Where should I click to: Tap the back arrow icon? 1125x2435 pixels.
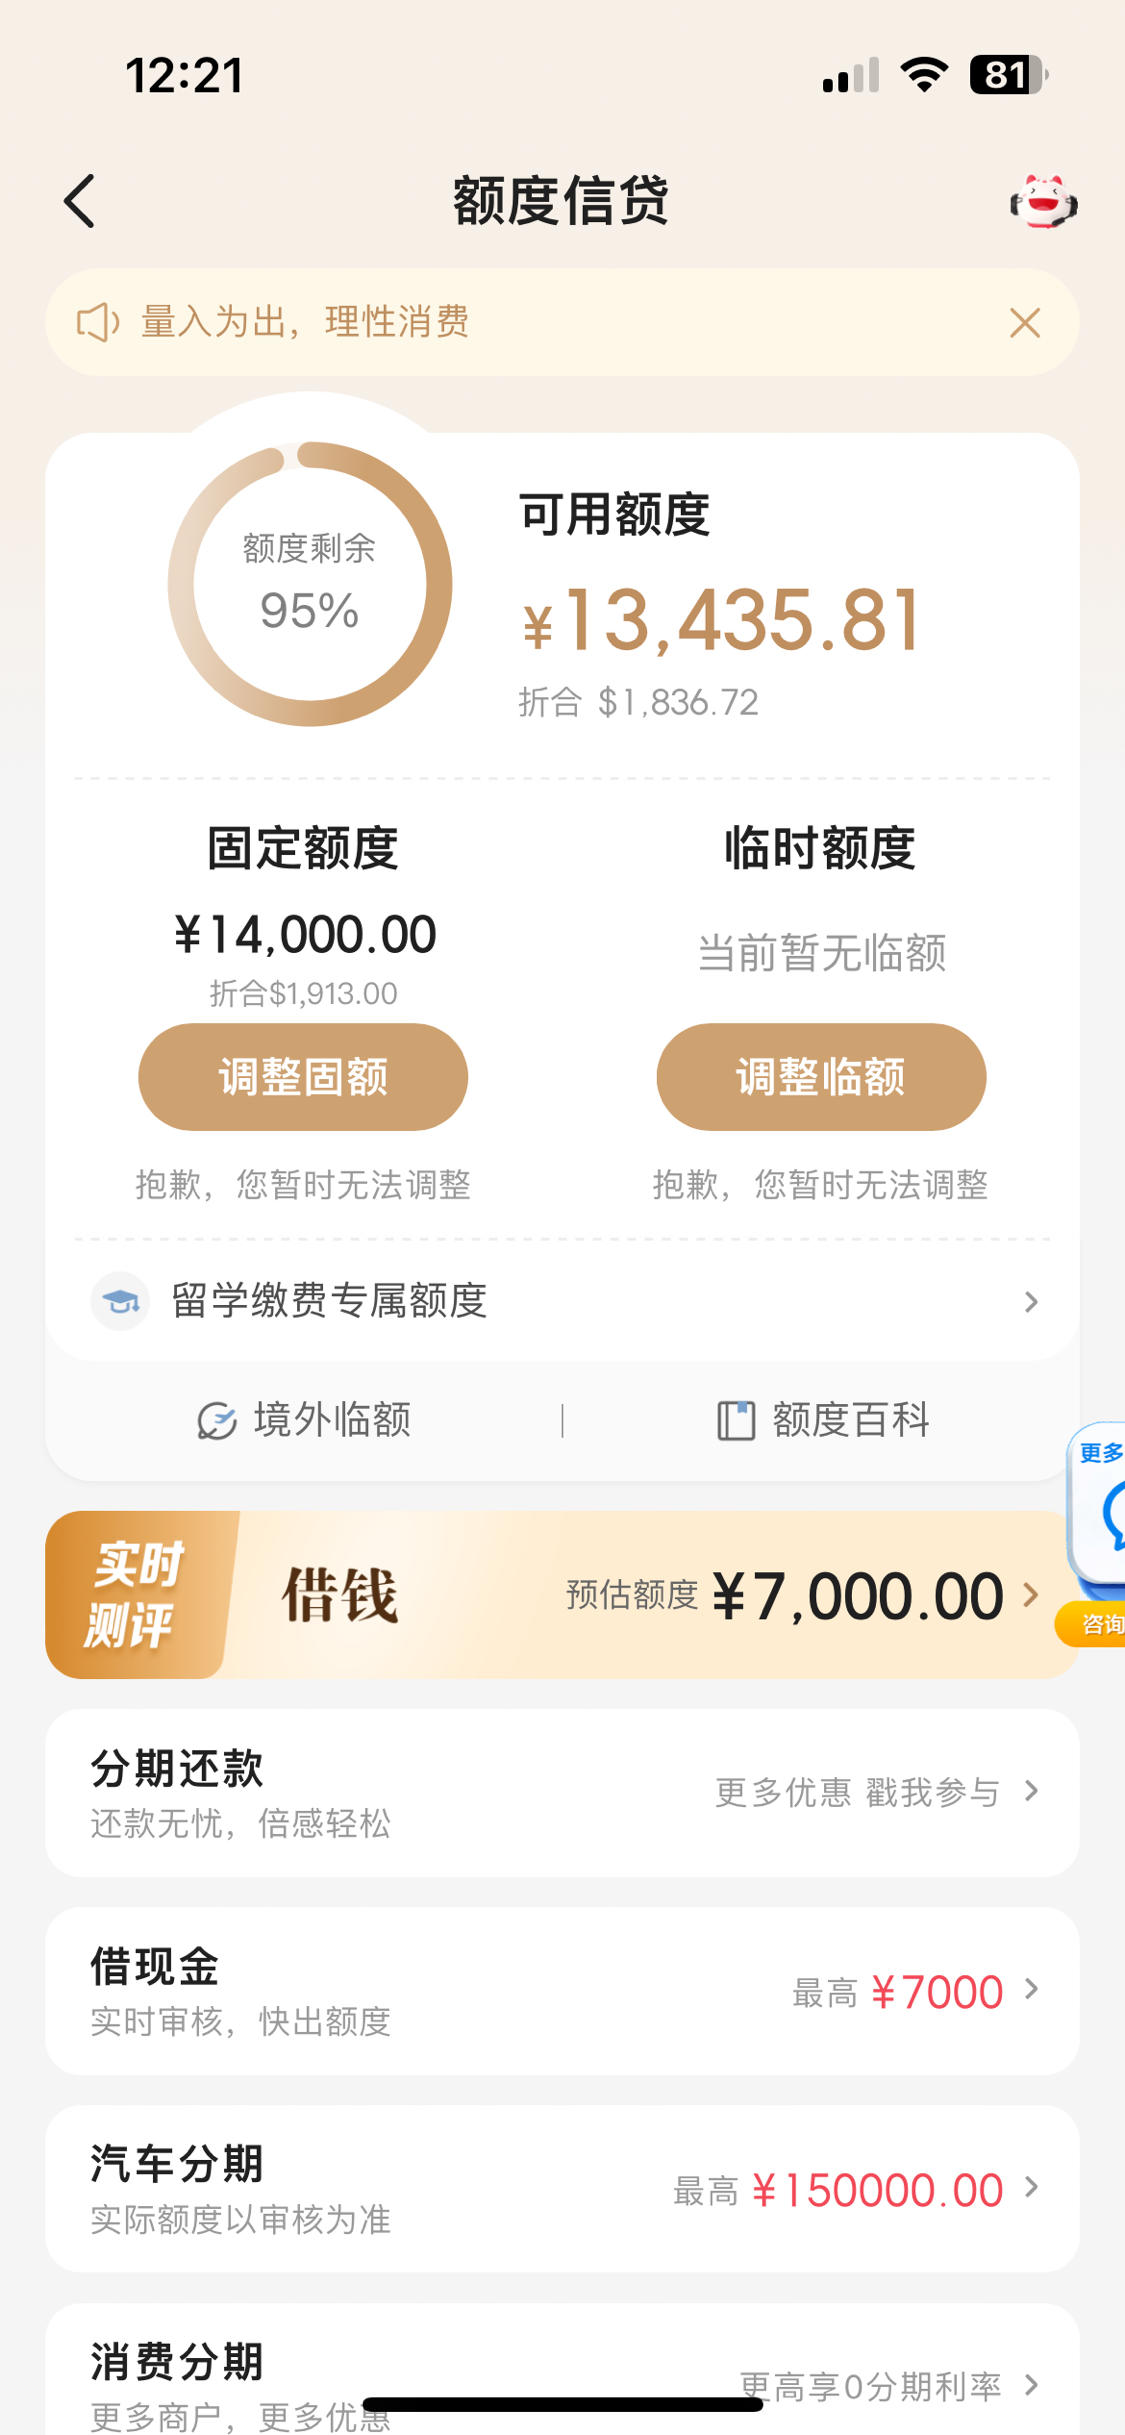80,201
